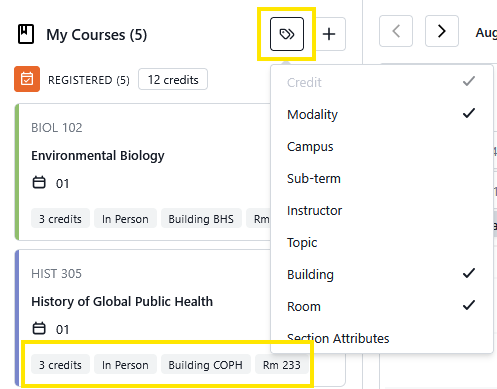The height and width of the screenshot is (389, 497).
Task: Click the orange Registered calendar icon
Action: pyautogui.click(x=27, y=79)
